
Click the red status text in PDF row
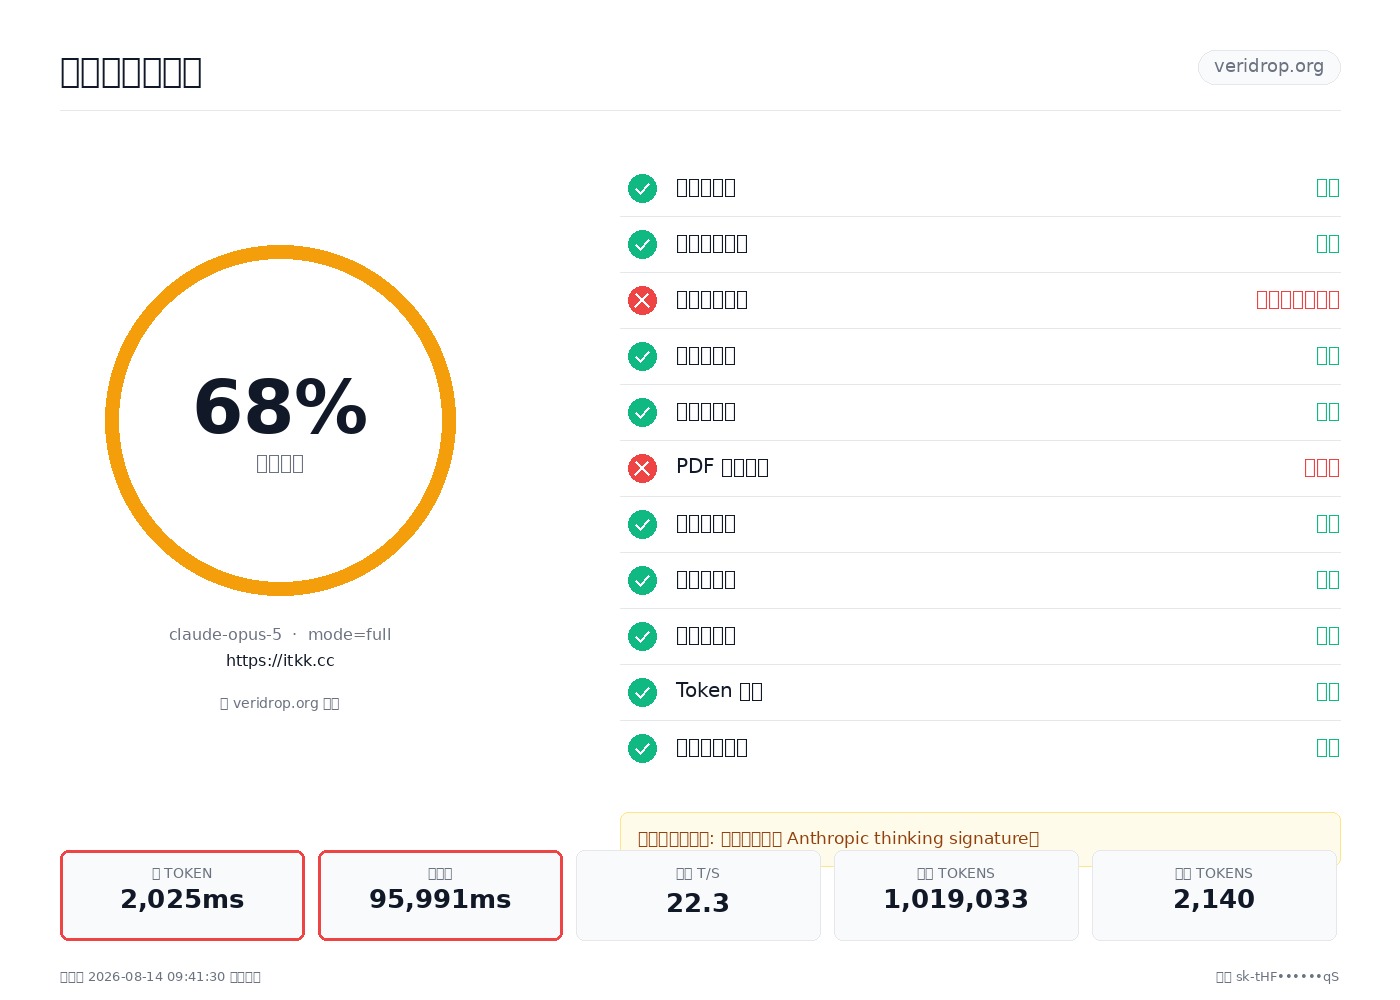pyautogui.click(x=1322, y=467)
